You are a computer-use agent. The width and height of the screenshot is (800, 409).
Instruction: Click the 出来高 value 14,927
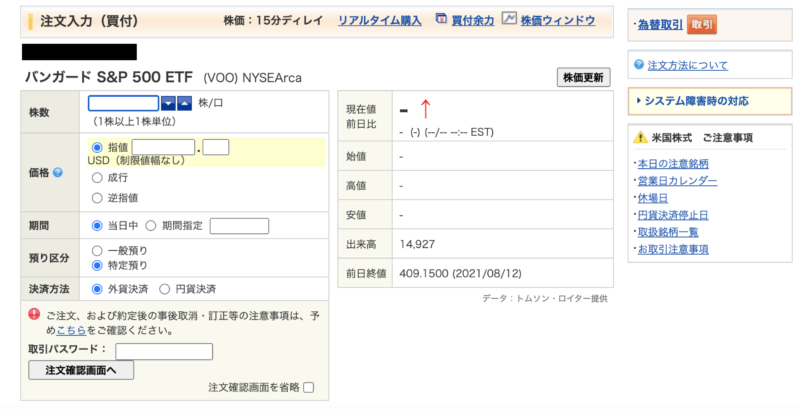pos(417,244)
